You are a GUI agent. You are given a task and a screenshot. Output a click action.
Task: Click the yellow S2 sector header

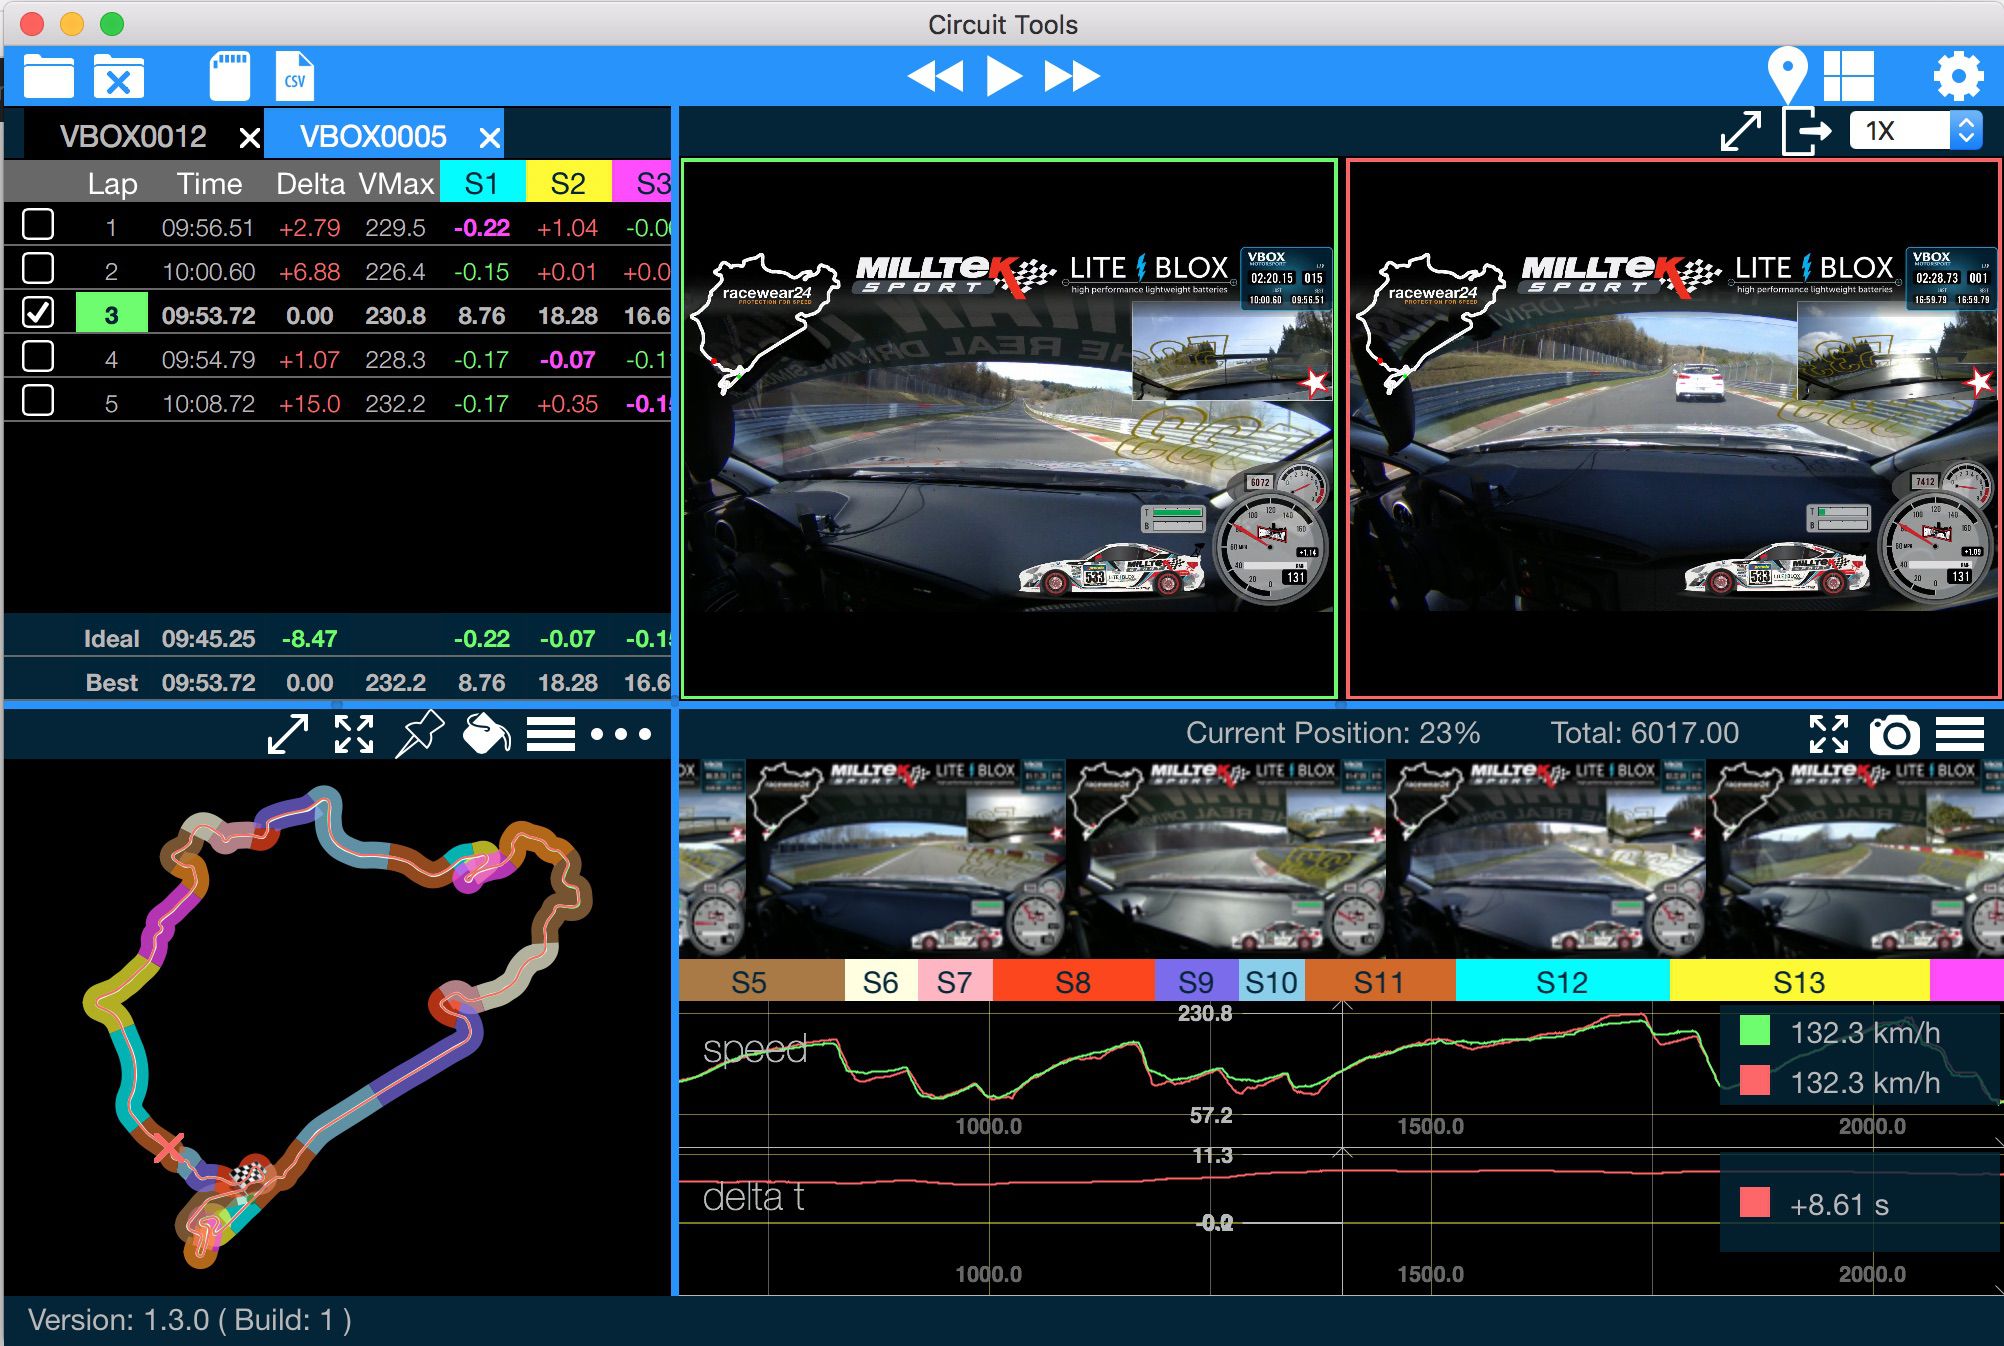click(568, 183)
